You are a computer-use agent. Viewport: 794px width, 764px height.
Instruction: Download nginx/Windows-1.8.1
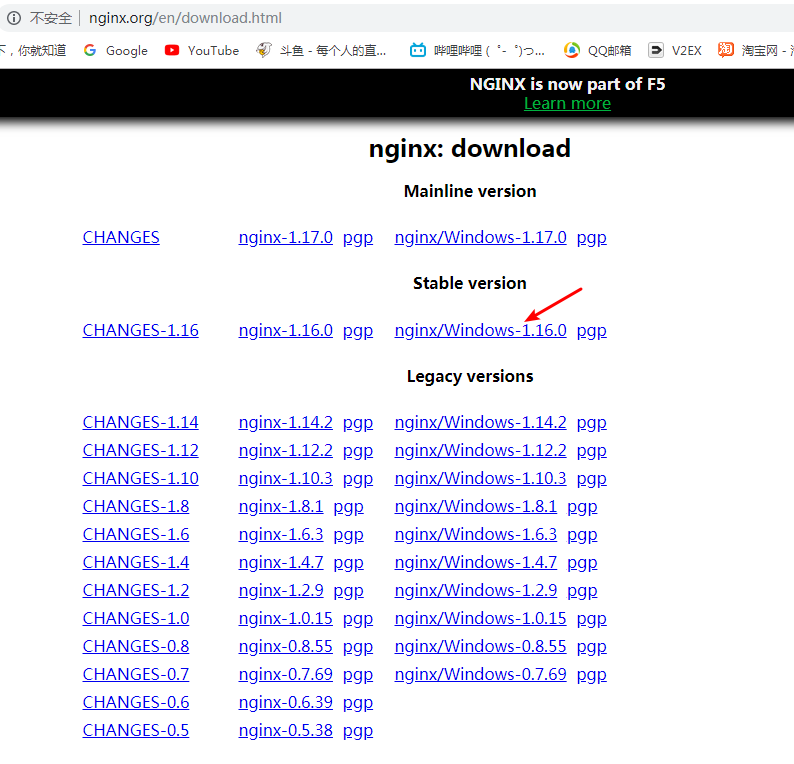[475, 507]
